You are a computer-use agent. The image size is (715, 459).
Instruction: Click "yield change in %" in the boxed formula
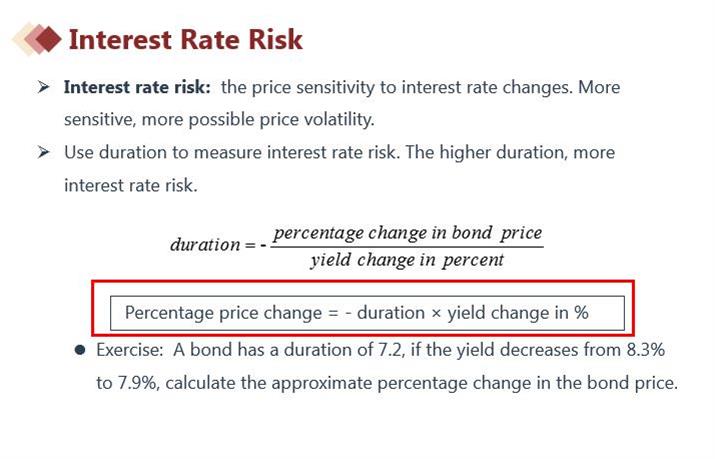tap(517, 313)
